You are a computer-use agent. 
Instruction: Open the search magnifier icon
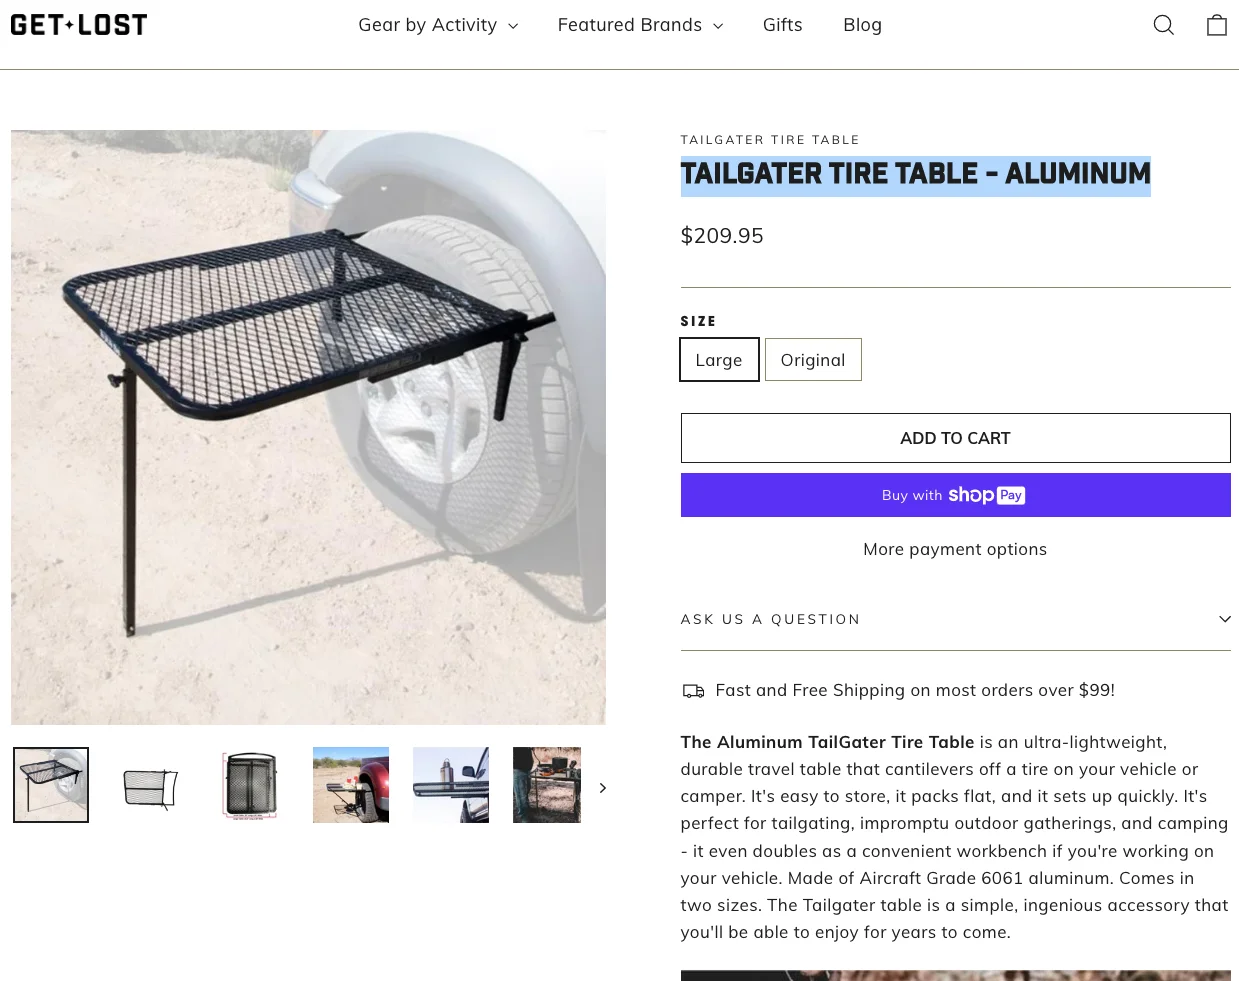[x=1163, y=25]
